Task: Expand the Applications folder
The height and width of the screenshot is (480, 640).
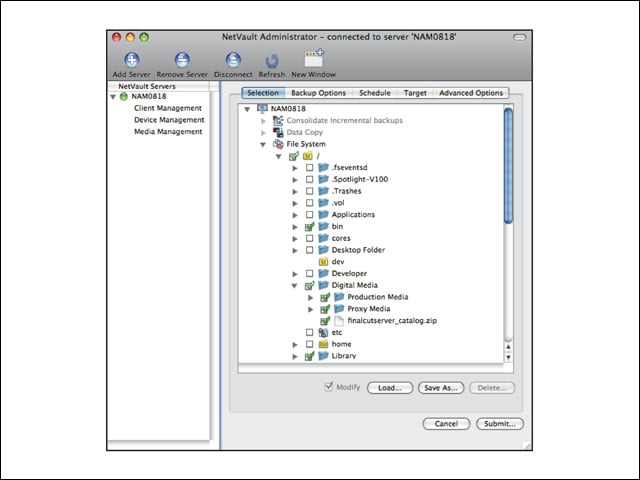Action: pyautogui.click(x=295, y=215)
